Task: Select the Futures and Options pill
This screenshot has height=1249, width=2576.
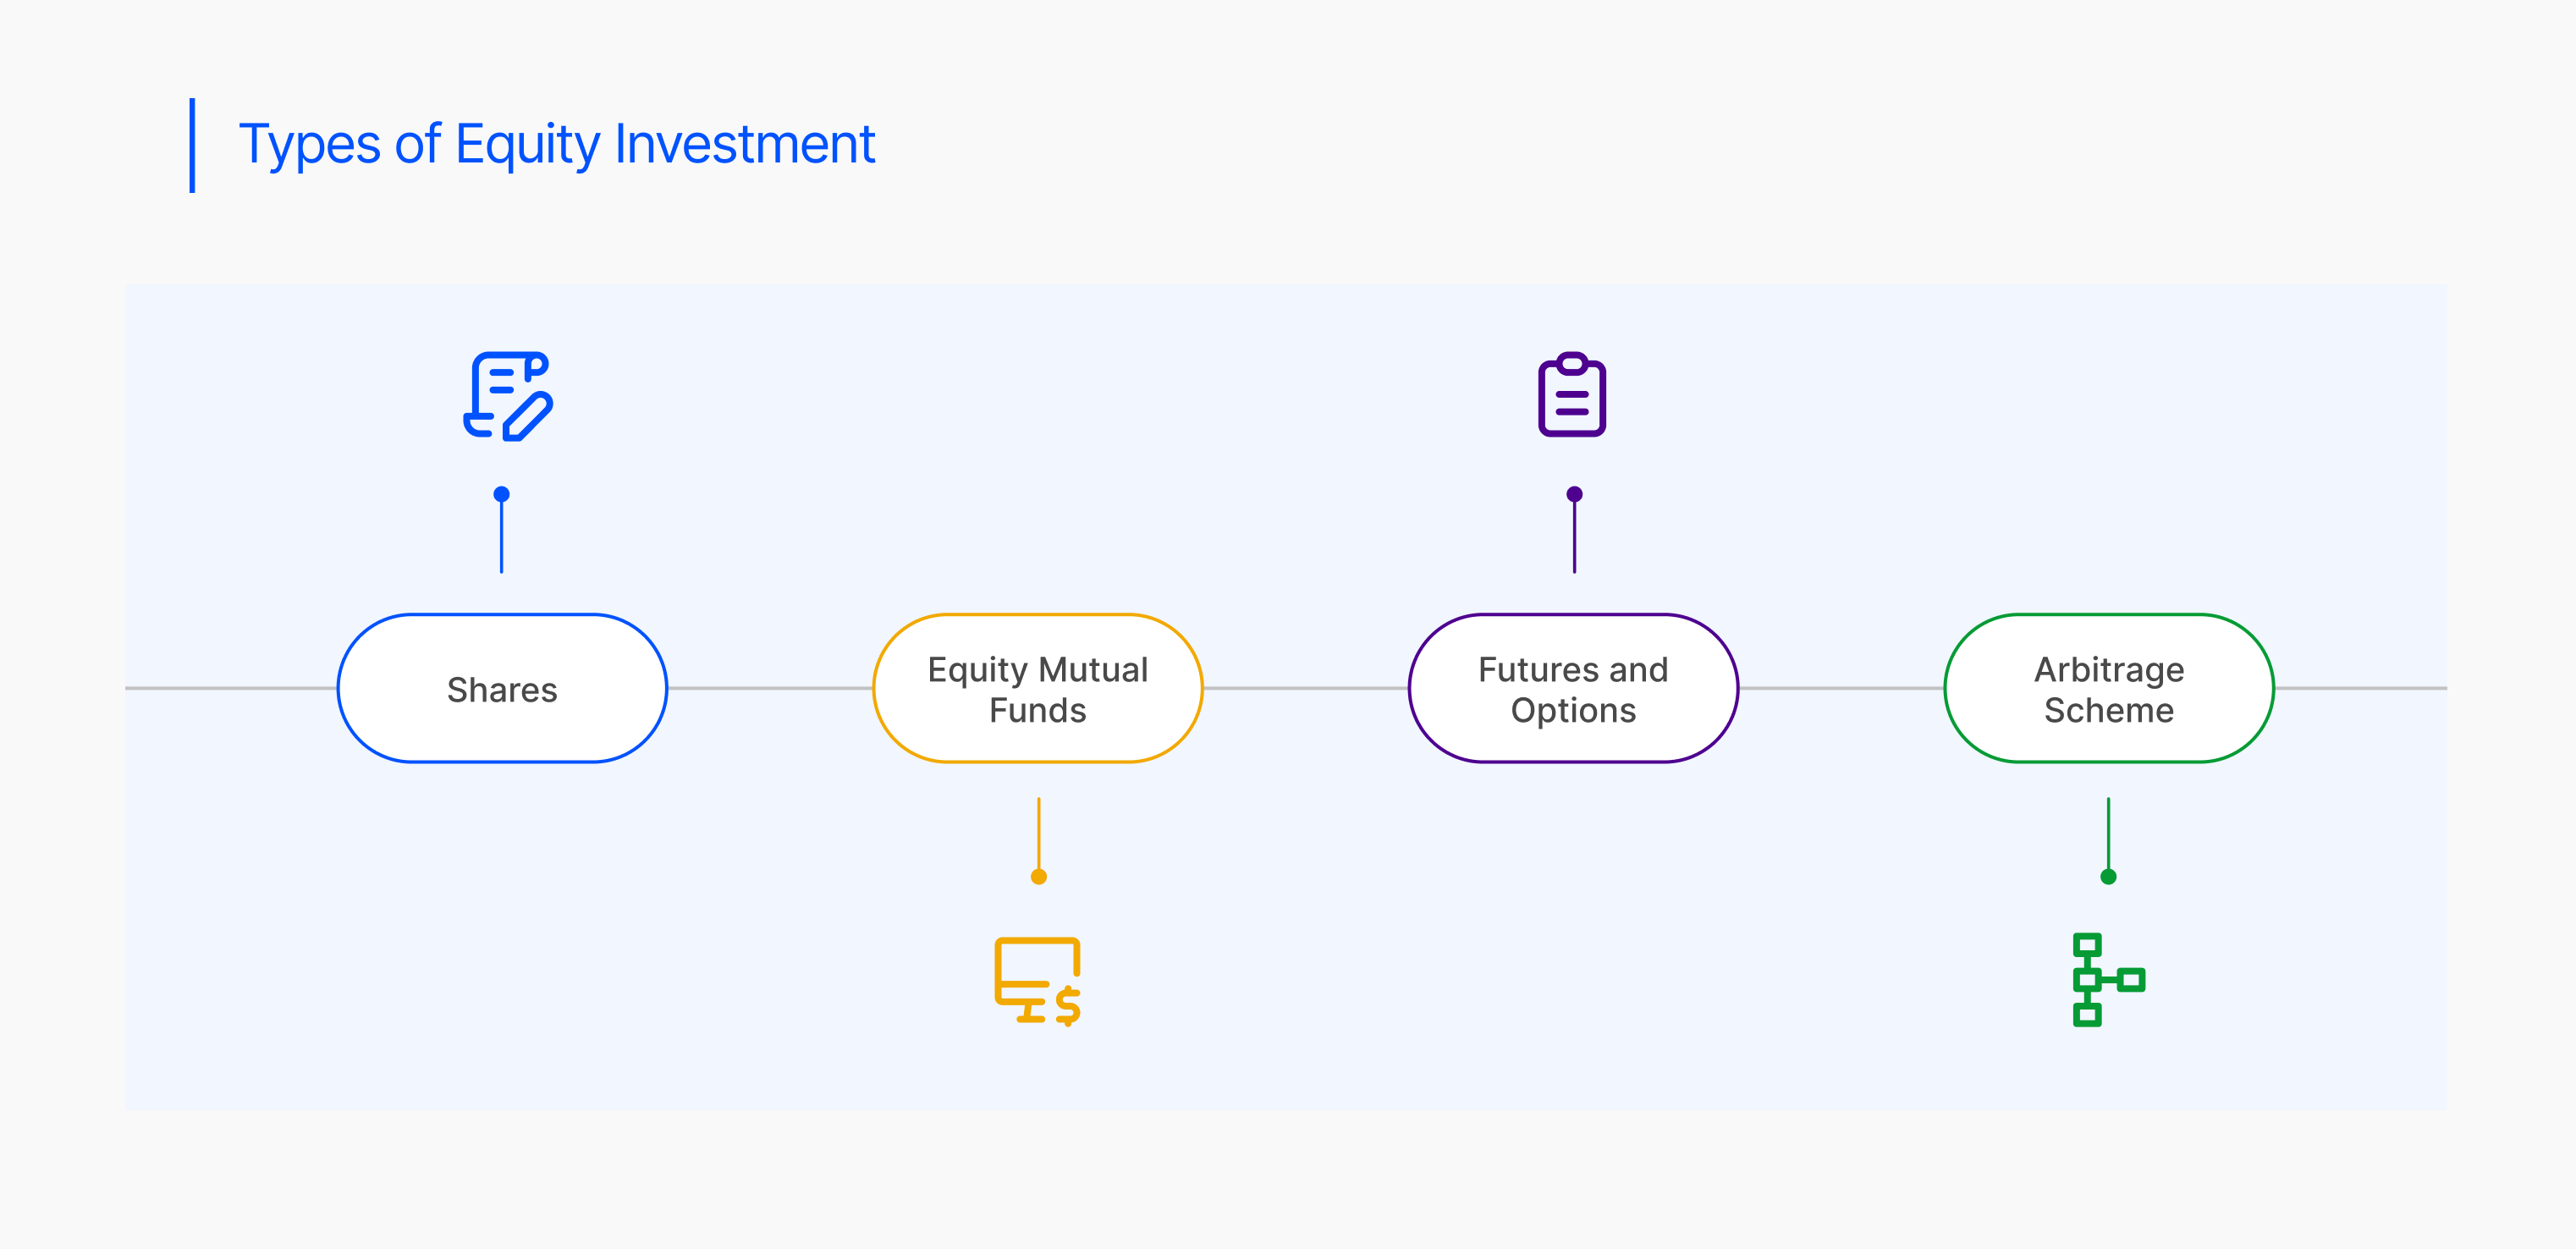Action: 1573,689
